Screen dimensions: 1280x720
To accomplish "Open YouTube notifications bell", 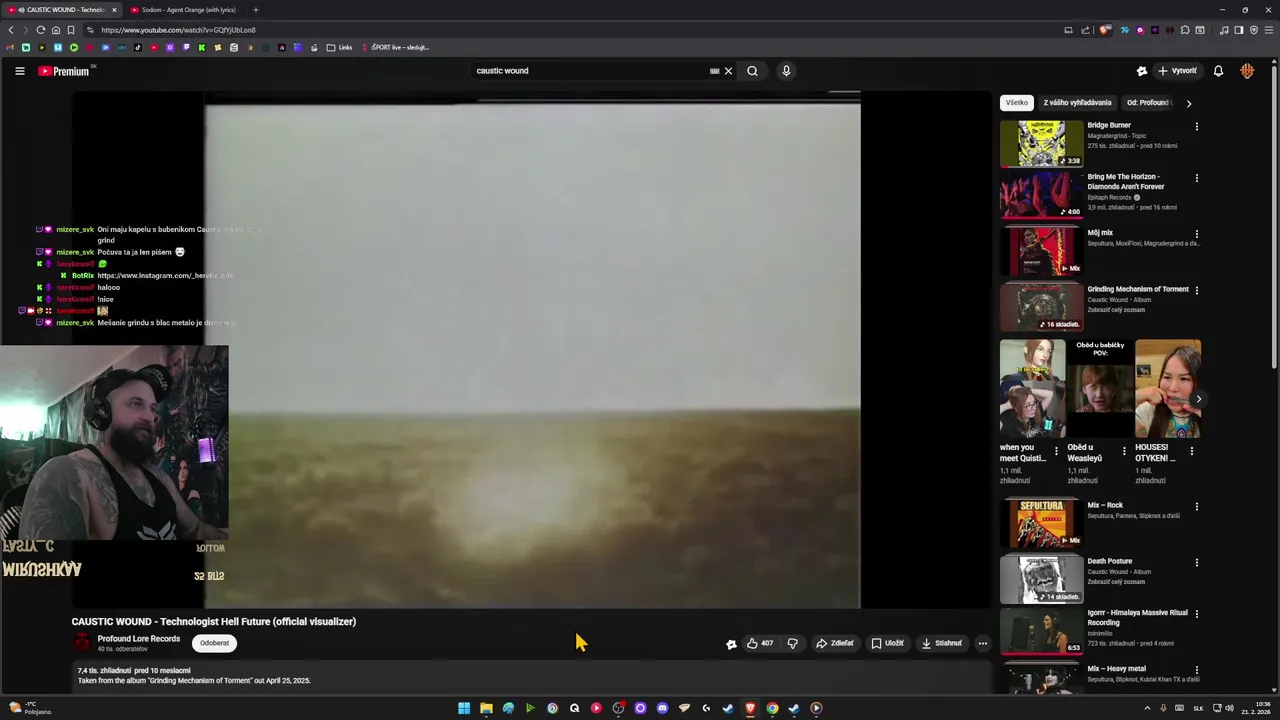I will (x=1218, y=71).
